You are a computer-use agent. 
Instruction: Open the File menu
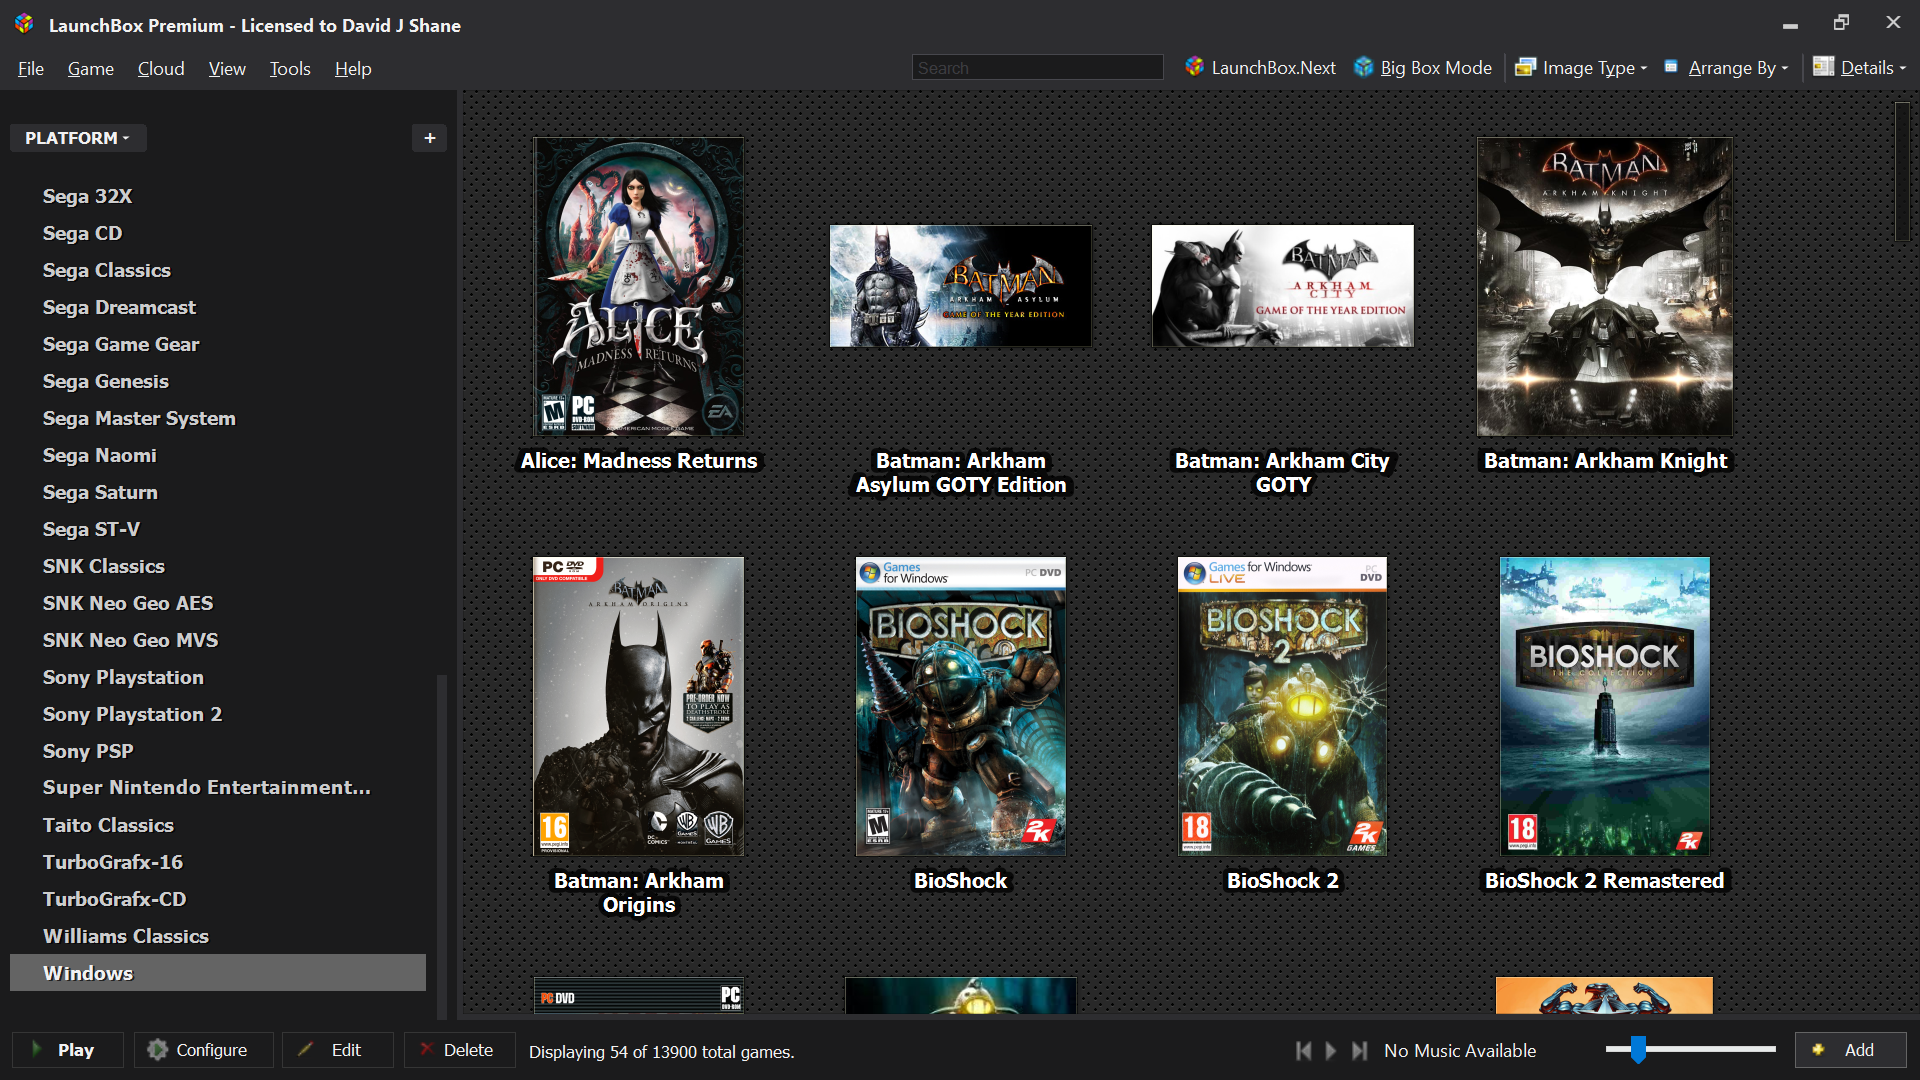[x=31, y=69]
